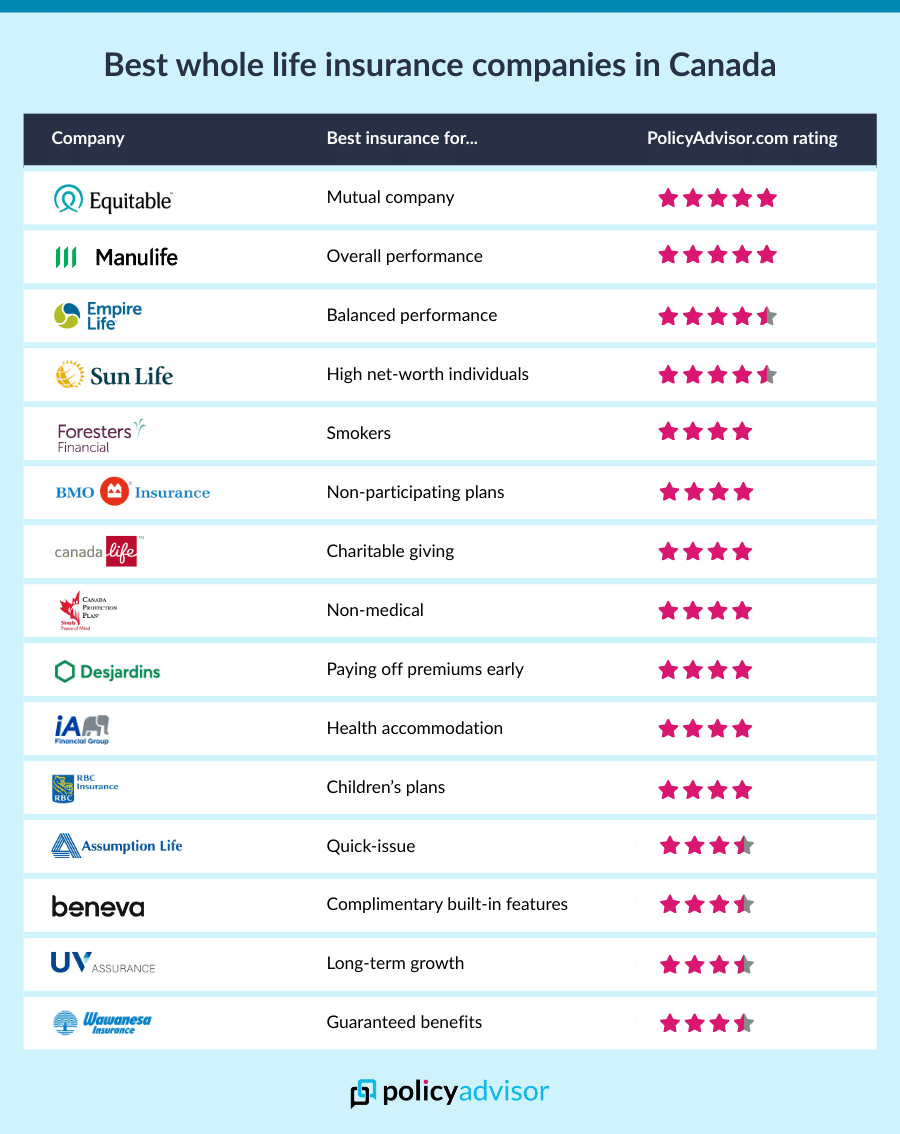Viewport: 900px width, 1134px height.
Task: Click the PolicyAdvisor.com rating column header
Action: [x=742, y=138]
